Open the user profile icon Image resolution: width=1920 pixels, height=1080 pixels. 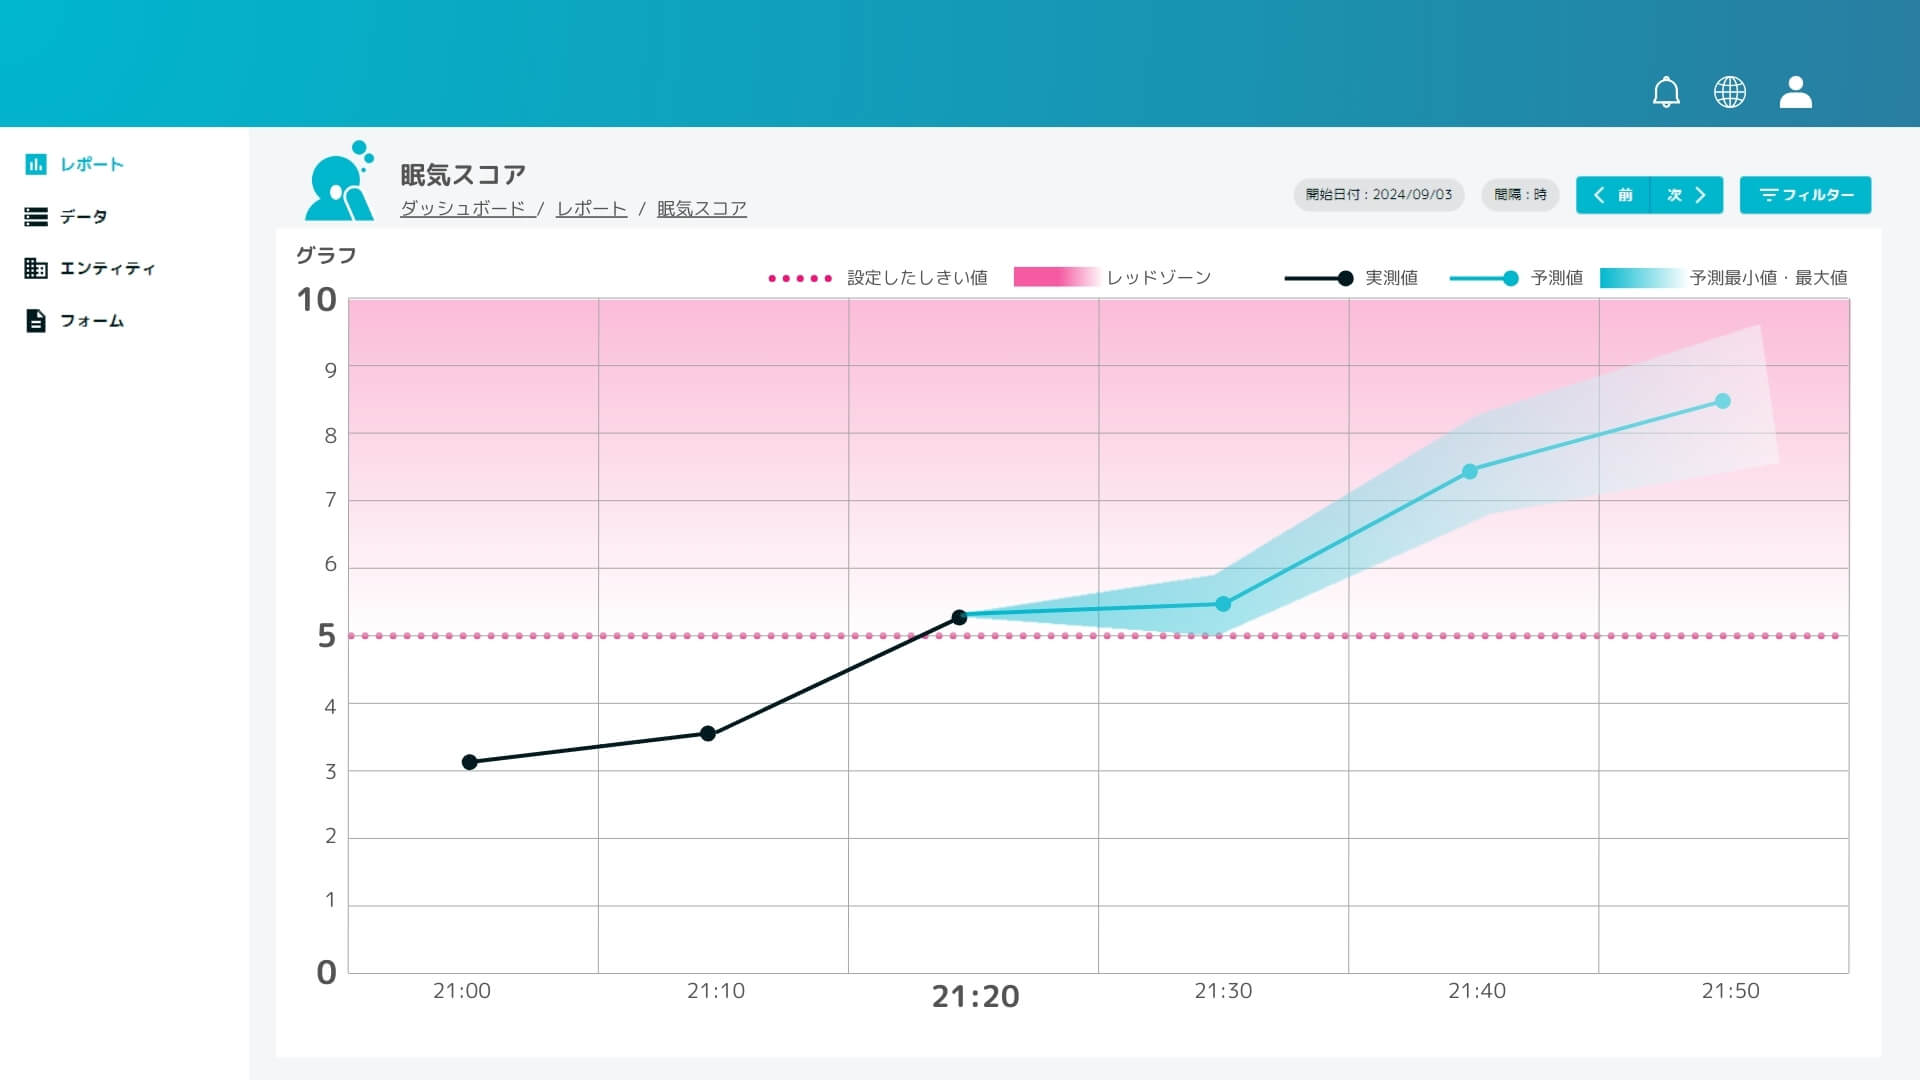(x=1795, y=92)
